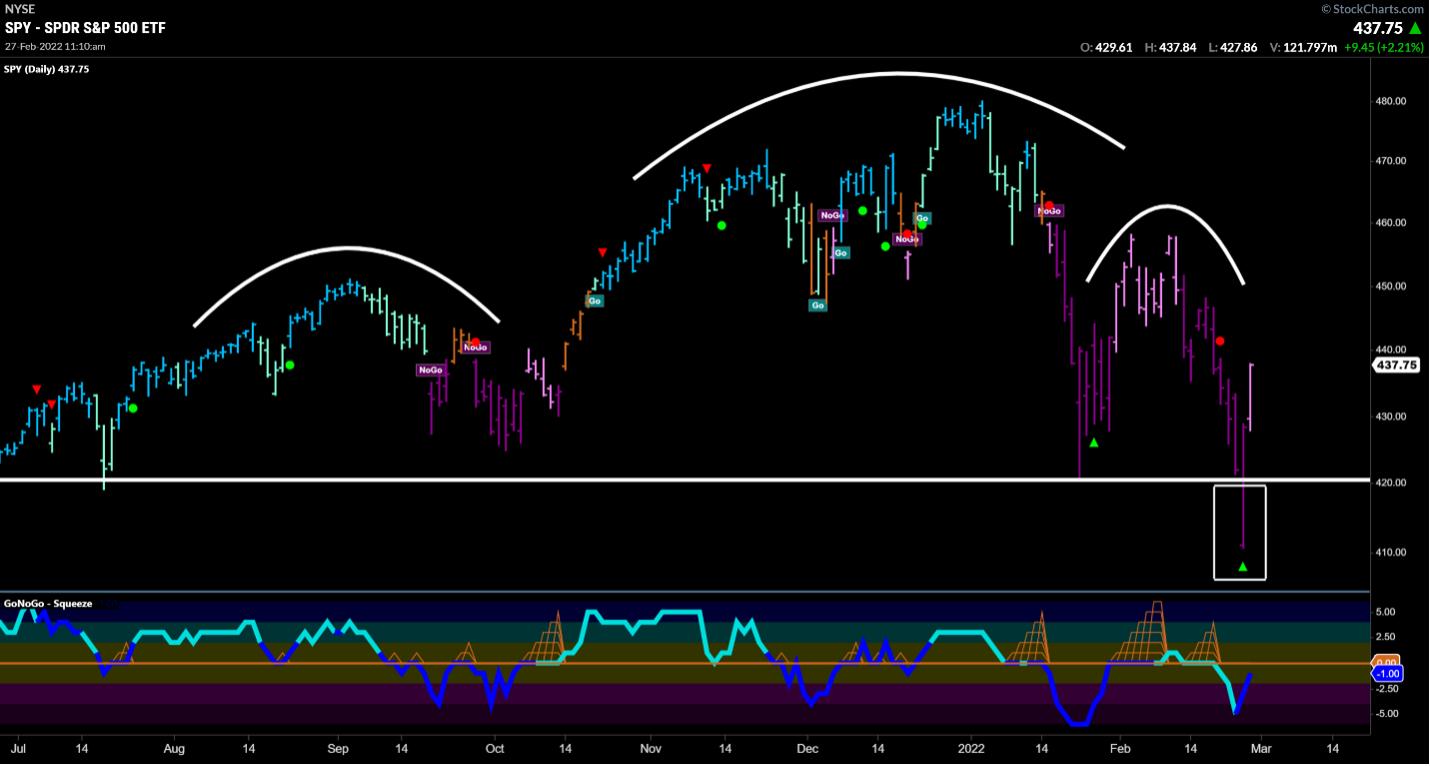The width and height of the screenshot is (1430, 766).
Task: Select the green circle below the August pullback
Action: pyautogui.click(x=290, y=365)
